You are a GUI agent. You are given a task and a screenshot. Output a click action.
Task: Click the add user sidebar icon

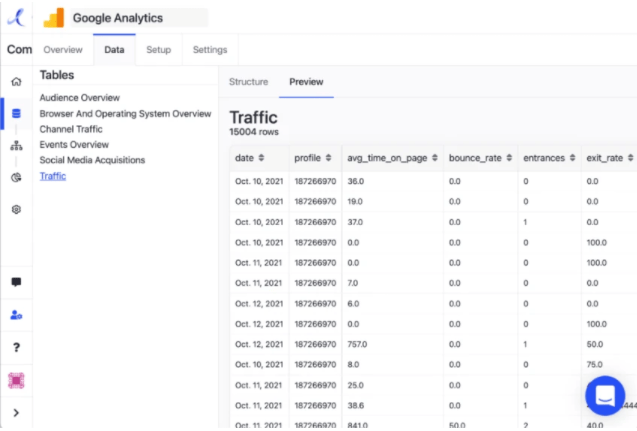click(16, 315)
